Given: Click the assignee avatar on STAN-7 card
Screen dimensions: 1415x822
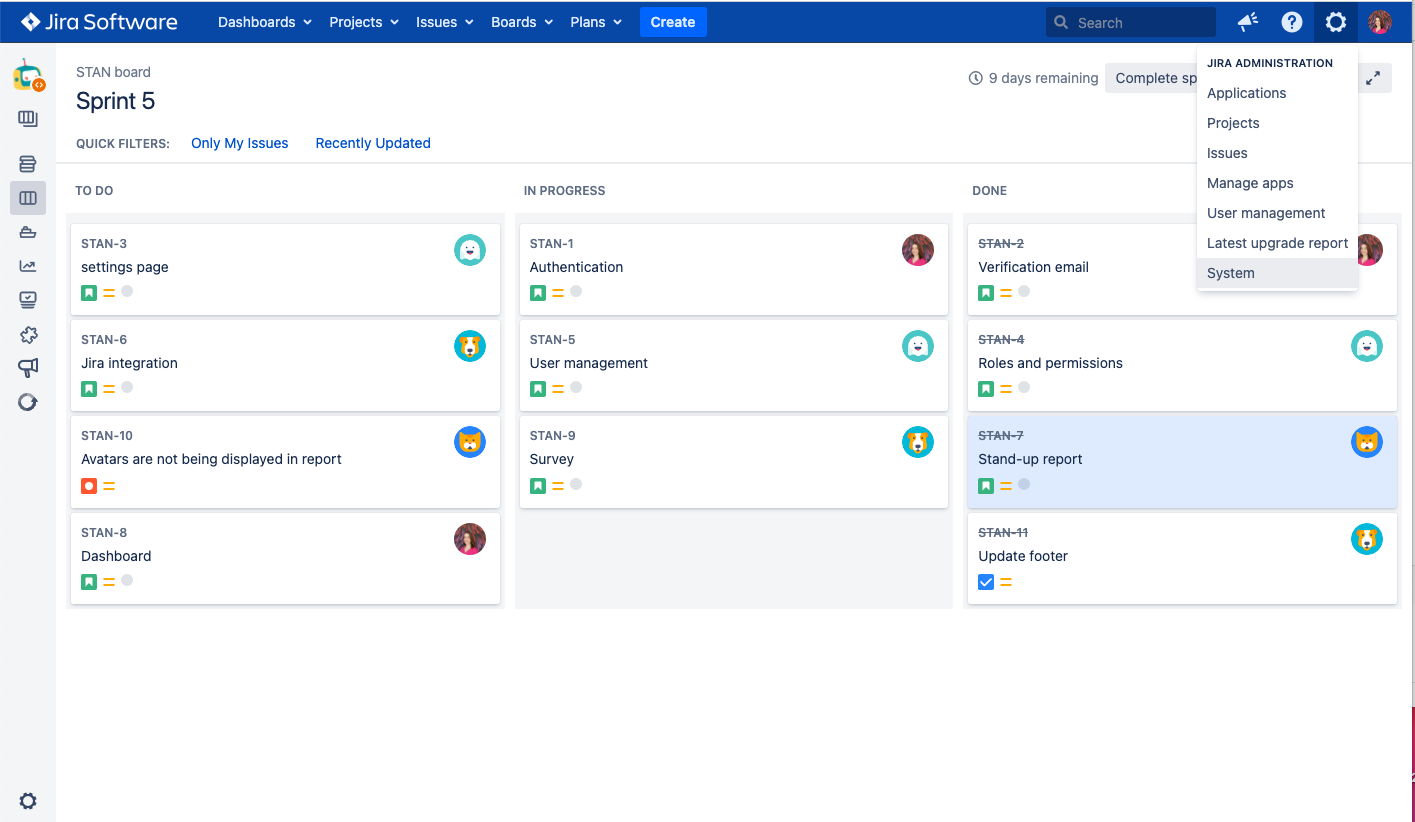Looking at the screenshot, I should click(1367, 442).
